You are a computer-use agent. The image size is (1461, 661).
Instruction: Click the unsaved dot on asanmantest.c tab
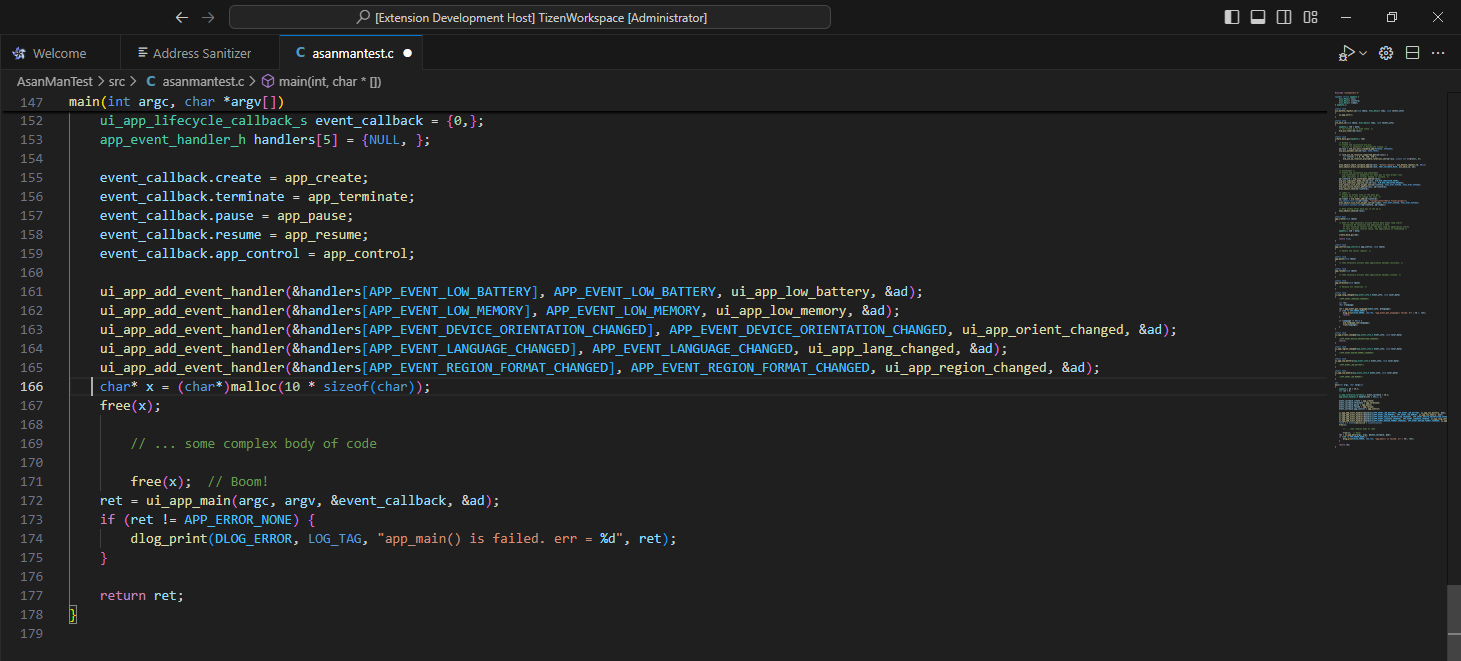[407, 53]
